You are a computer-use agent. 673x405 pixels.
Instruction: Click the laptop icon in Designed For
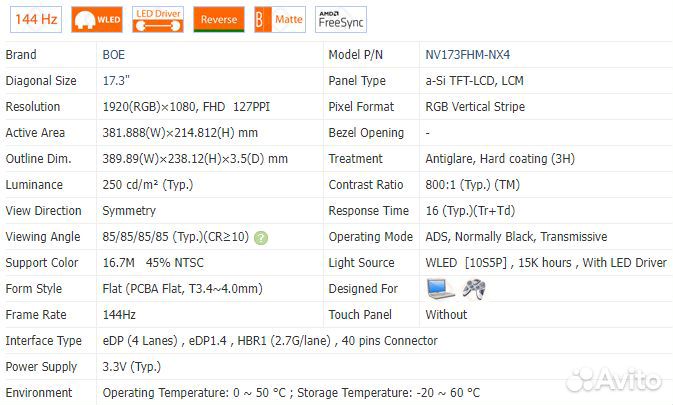coord(440,289)
